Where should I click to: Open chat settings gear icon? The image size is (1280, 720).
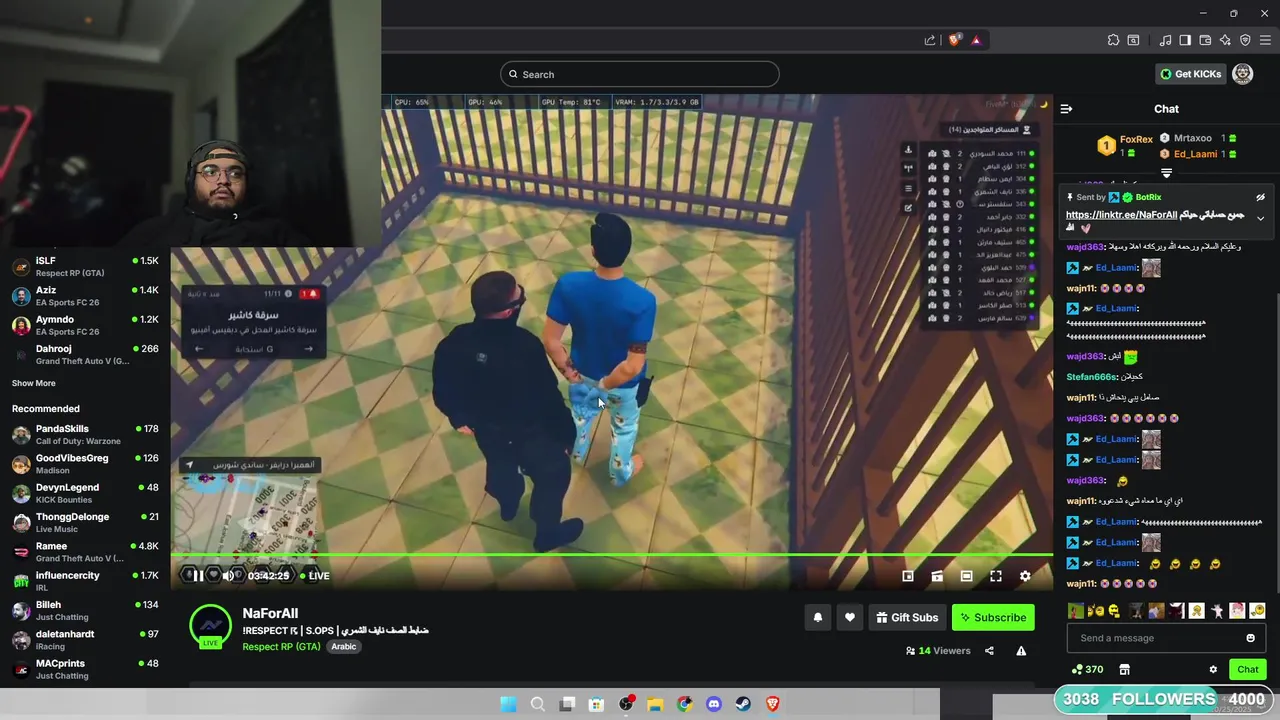coord(1213,670)
